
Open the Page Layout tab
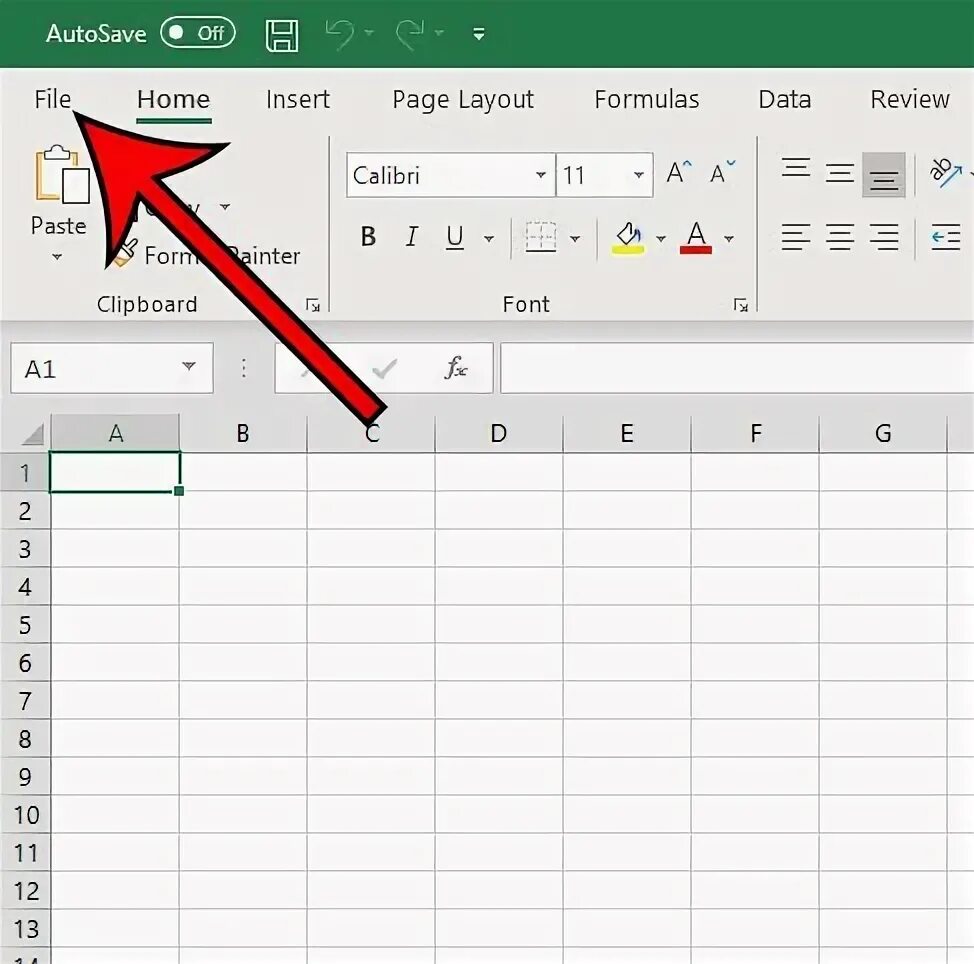point(463,100)
